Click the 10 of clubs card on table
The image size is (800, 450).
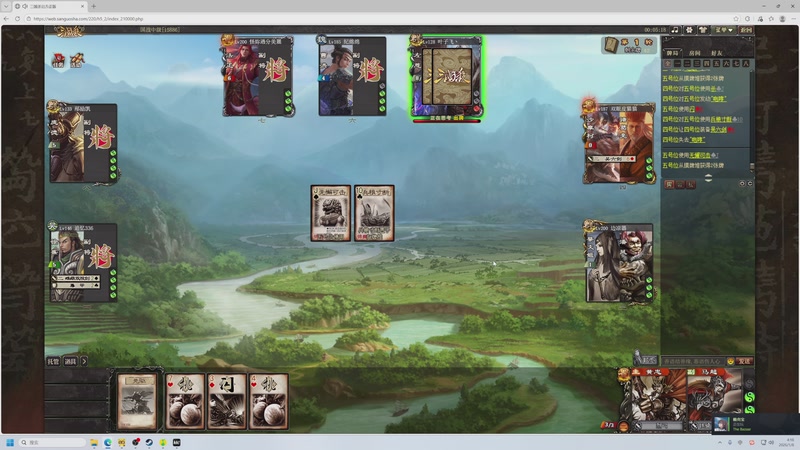[374, 213]
